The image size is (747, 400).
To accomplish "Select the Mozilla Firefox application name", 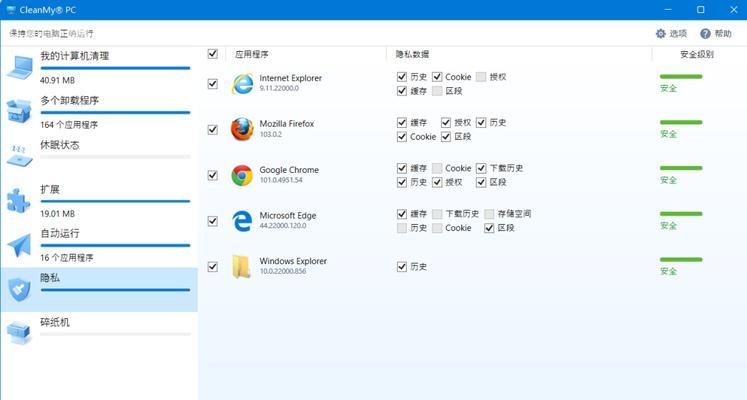I will click(287, 124).
